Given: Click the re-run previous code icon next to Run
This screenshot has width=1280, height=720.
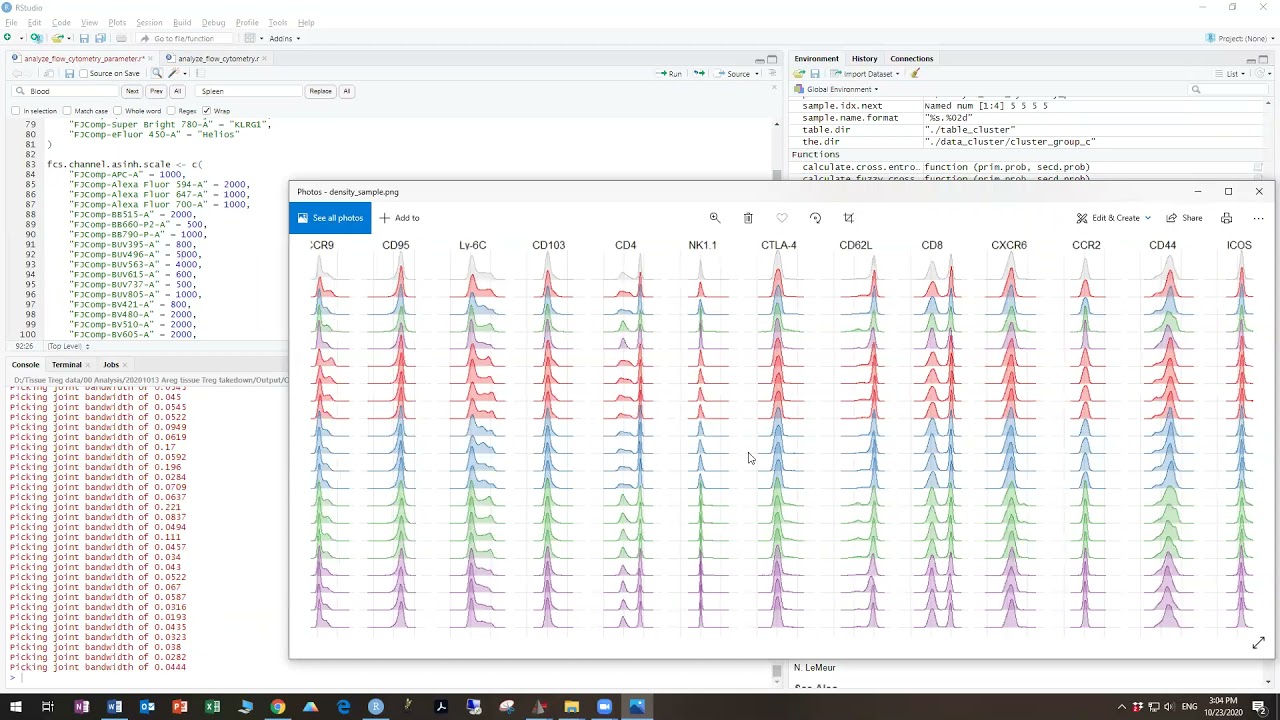Looking at the screenshot, I should [x=698, y=73].
